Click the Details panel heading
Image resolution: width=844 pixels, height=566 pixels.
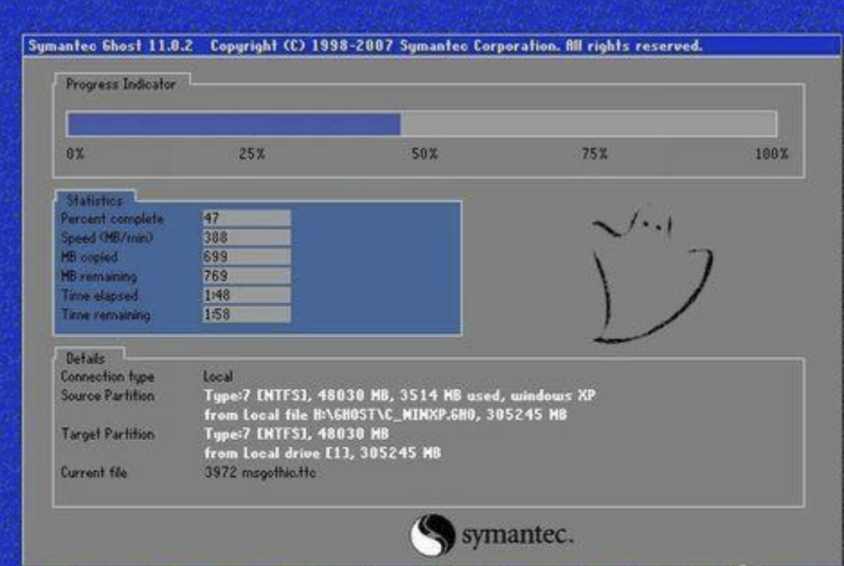pos(85,357)
